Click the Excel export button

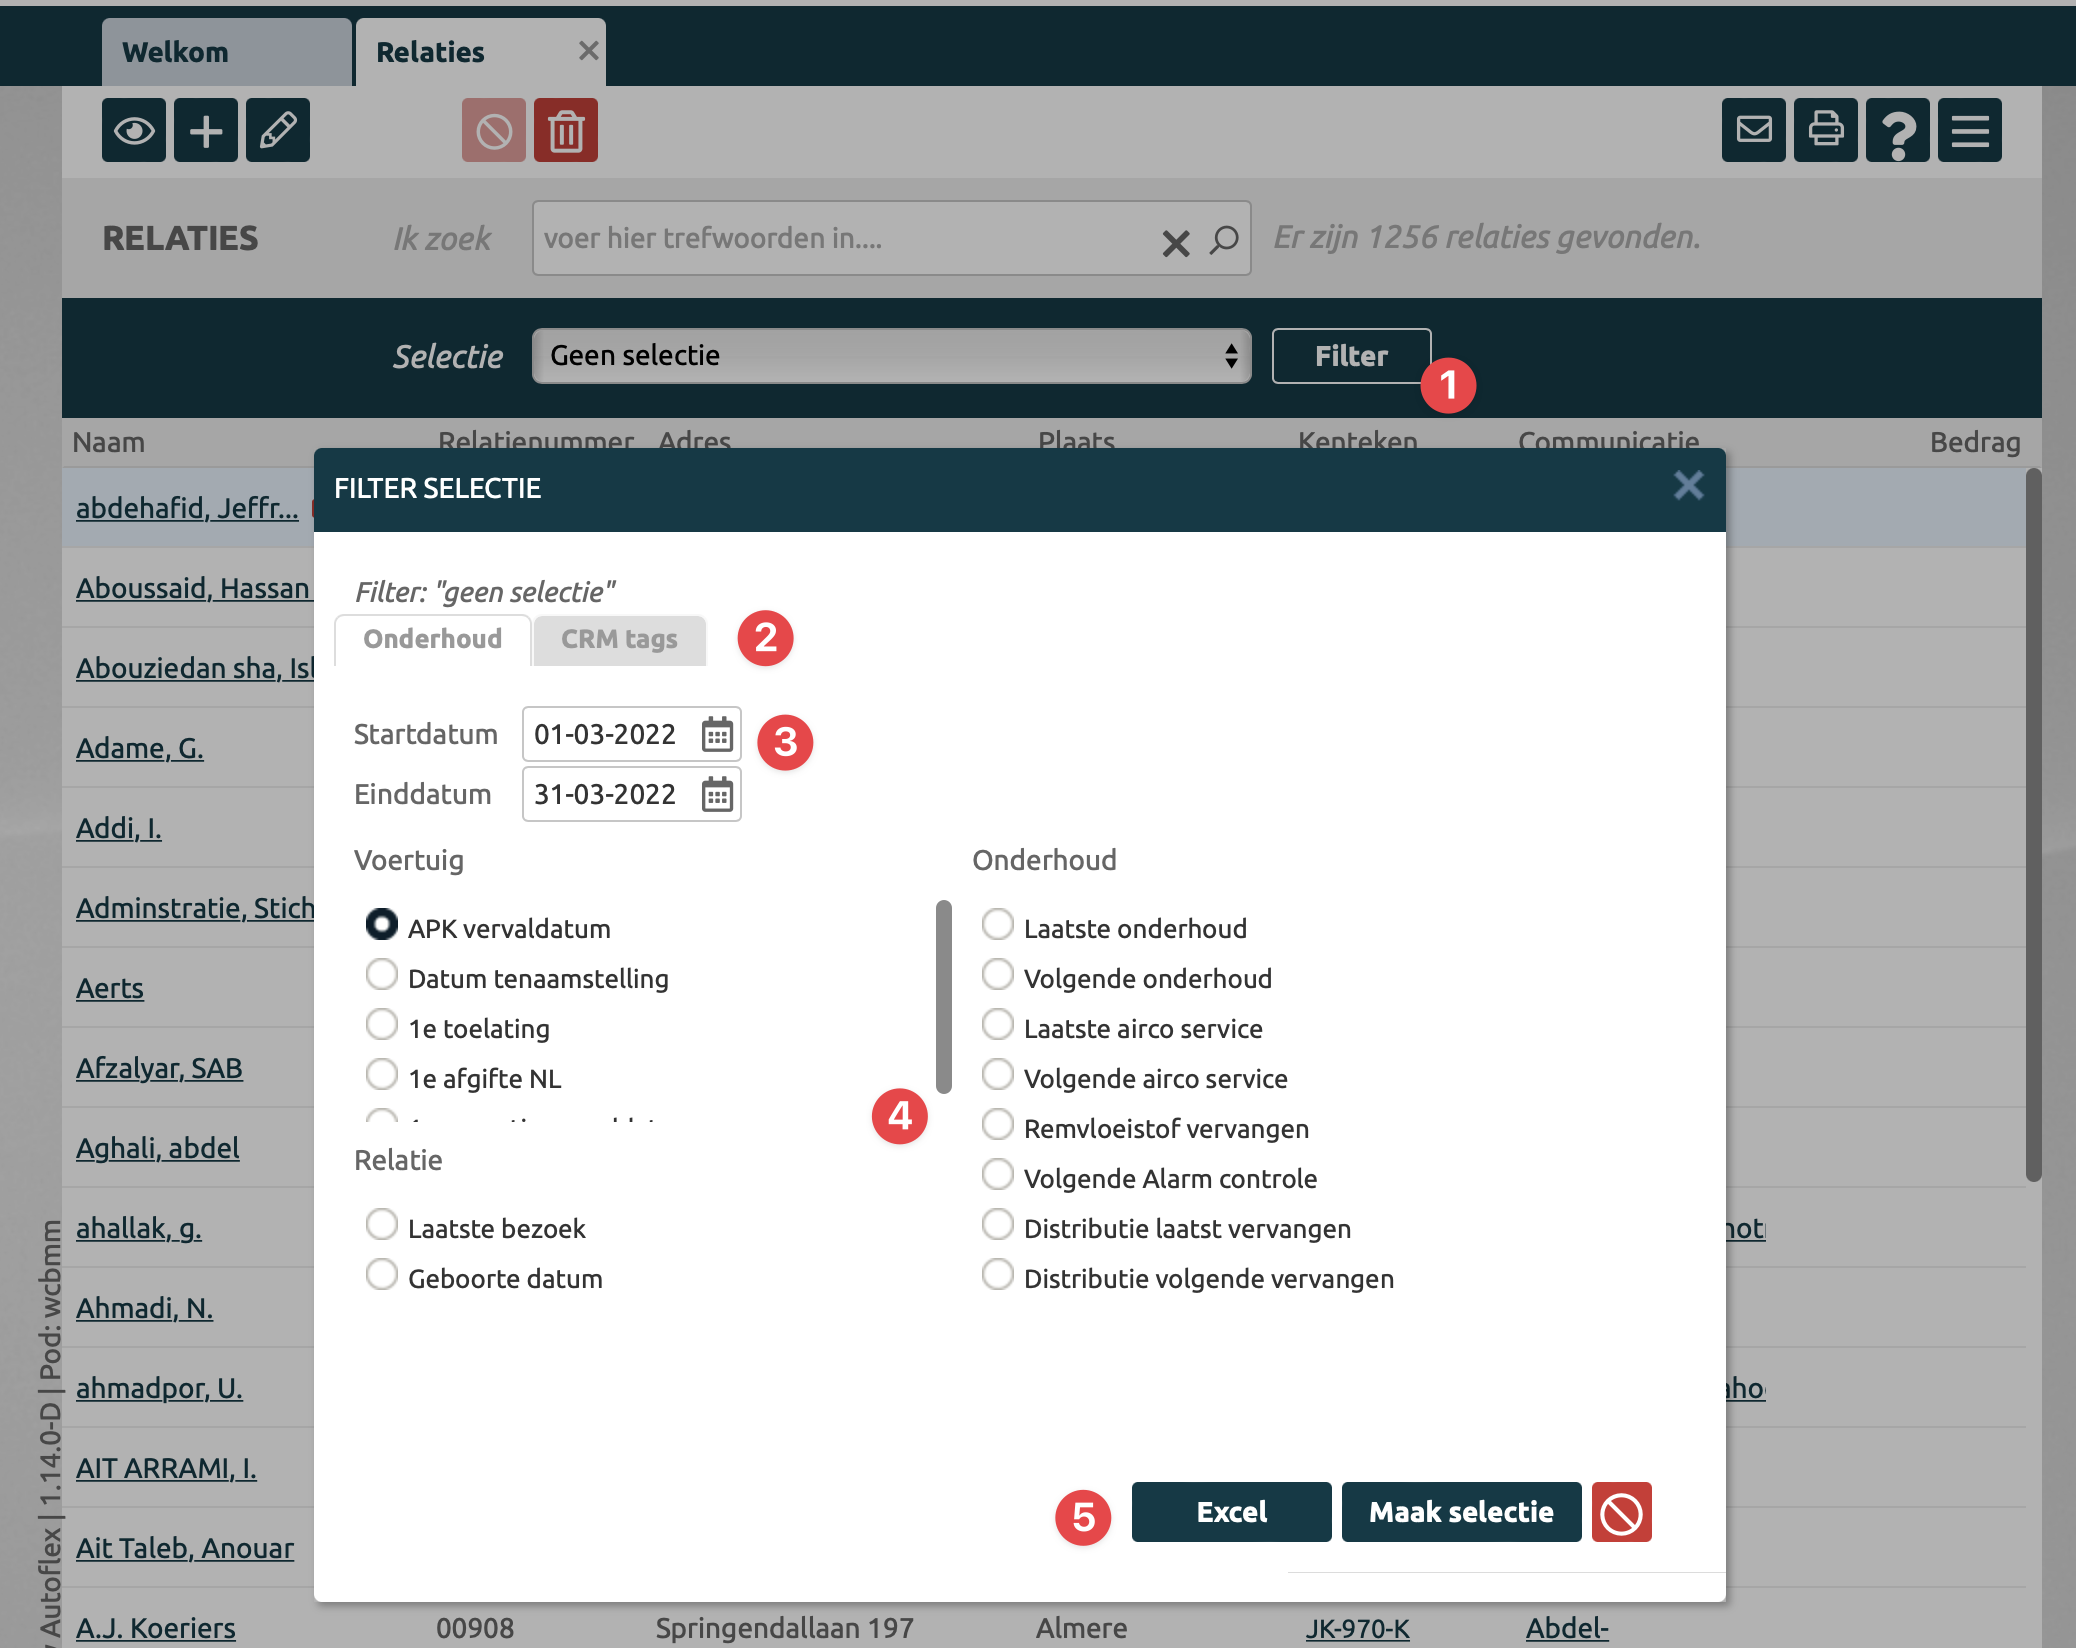[x=1231, y=1512]
